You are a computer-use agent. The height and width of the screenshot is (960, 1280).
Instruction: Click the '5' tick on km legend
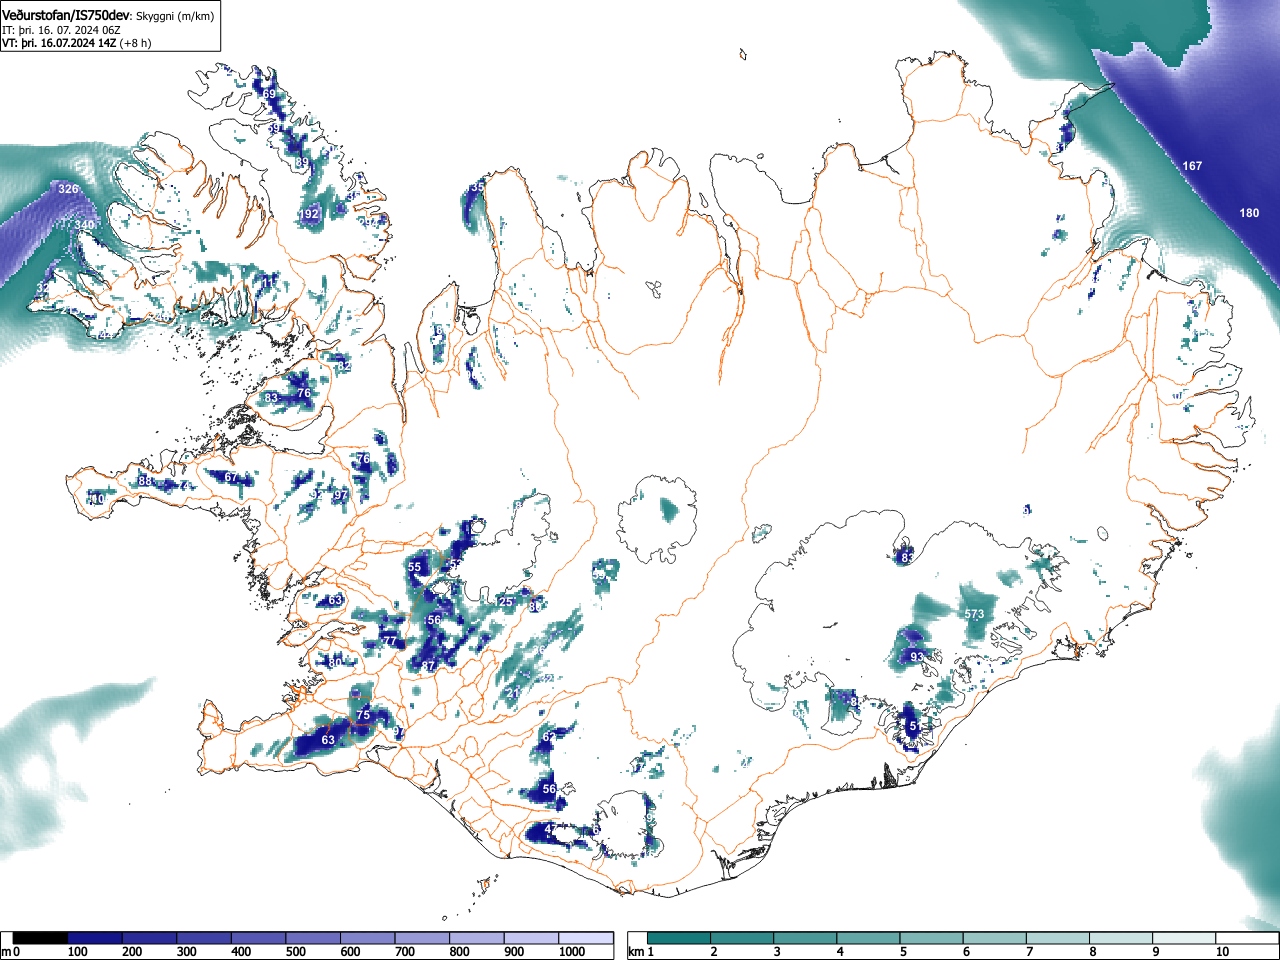(x=903, y=952)
